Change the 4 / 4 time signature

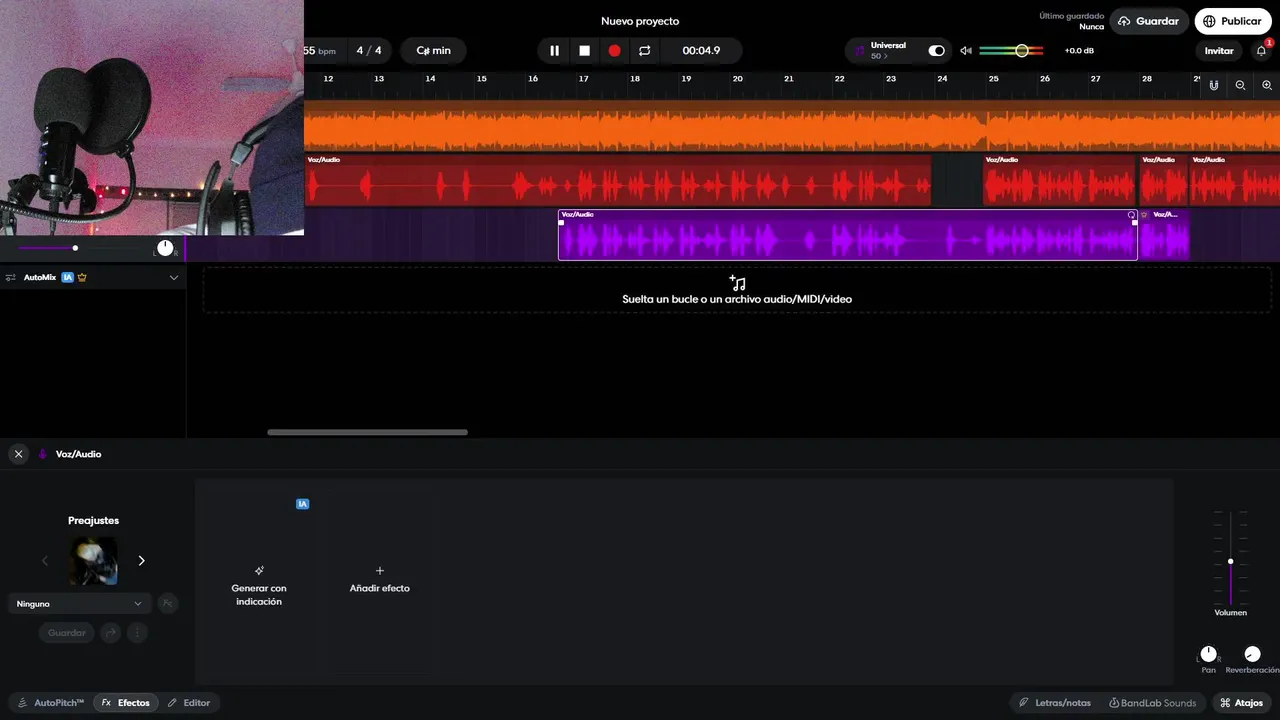click(x=369, y=51)
